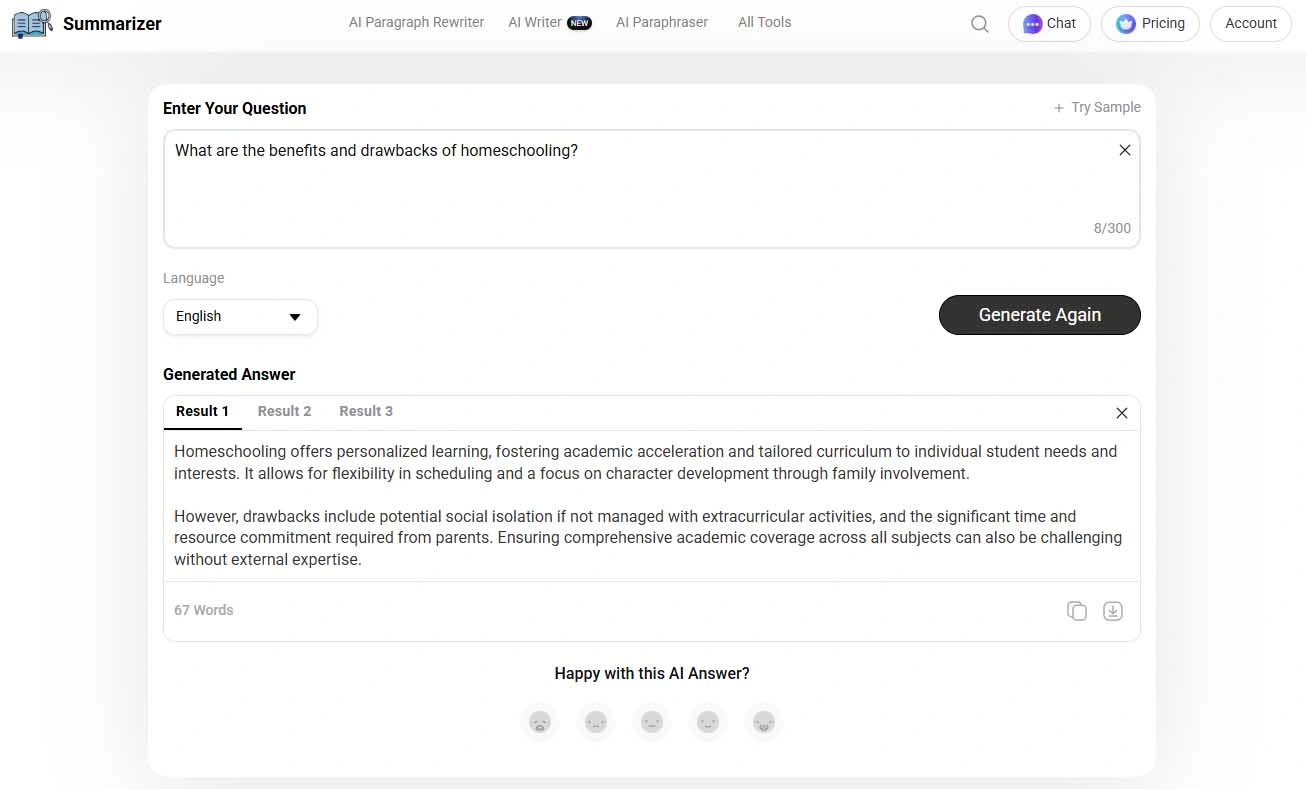The height and width of the screenshot is (789, 1306).
Task: Select the neutral face rating emoji
Action: coord(652,721)
